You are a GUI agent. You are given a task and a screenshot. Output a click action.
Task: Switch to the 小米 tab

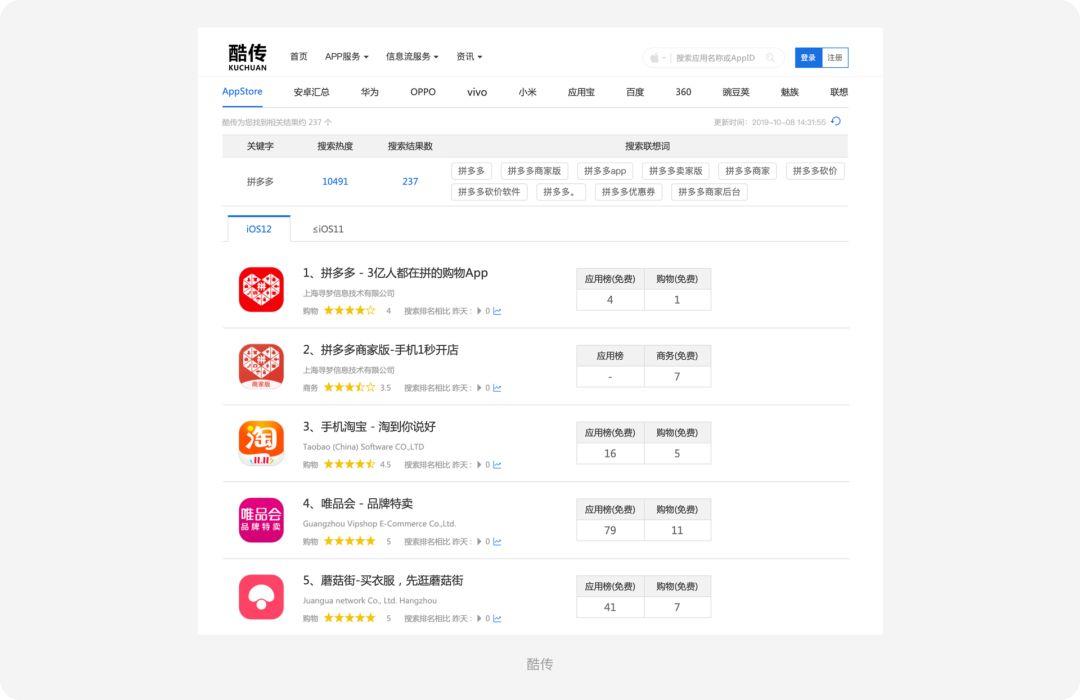tap(528, 92)
